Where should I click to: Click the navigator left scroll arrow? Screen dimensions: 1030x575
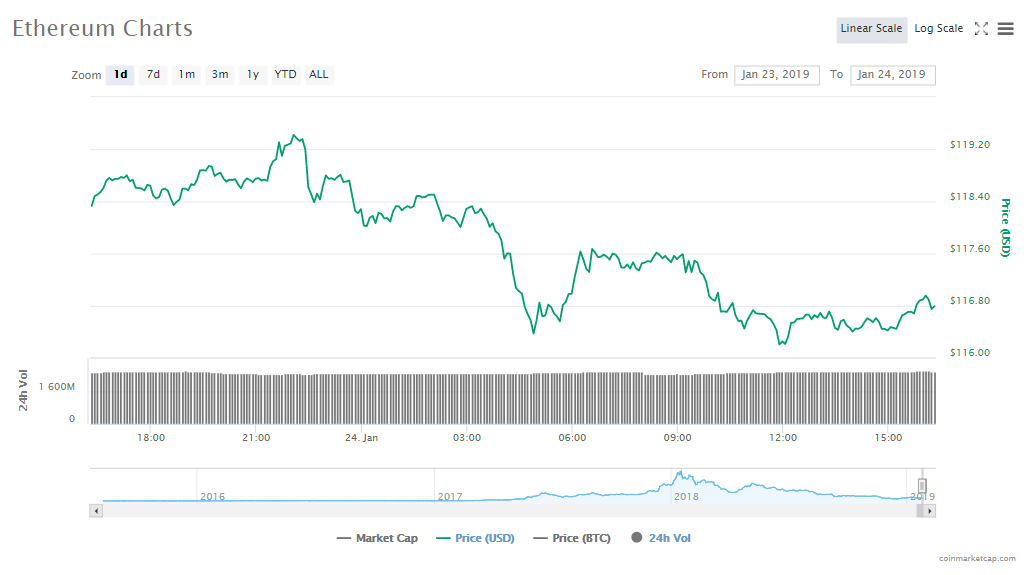coord(96,511)
